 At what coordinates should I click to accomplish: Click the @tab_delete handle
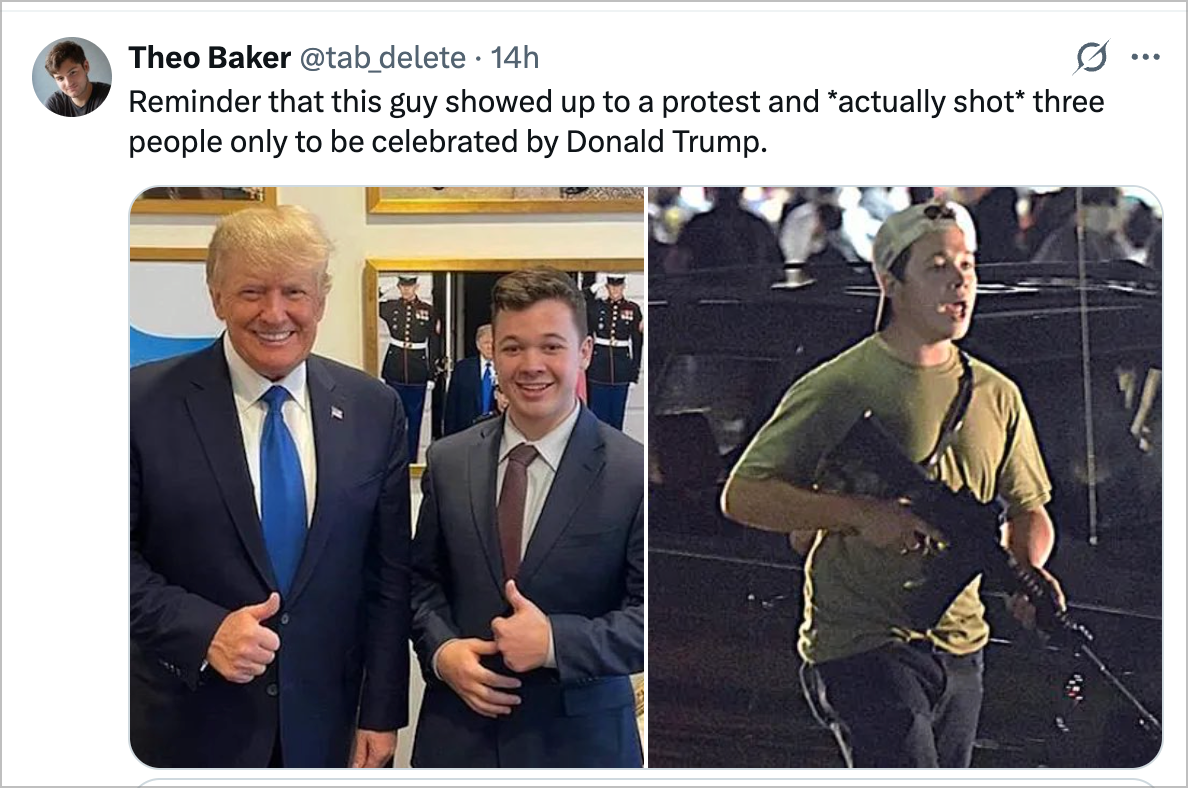point(382,59)
